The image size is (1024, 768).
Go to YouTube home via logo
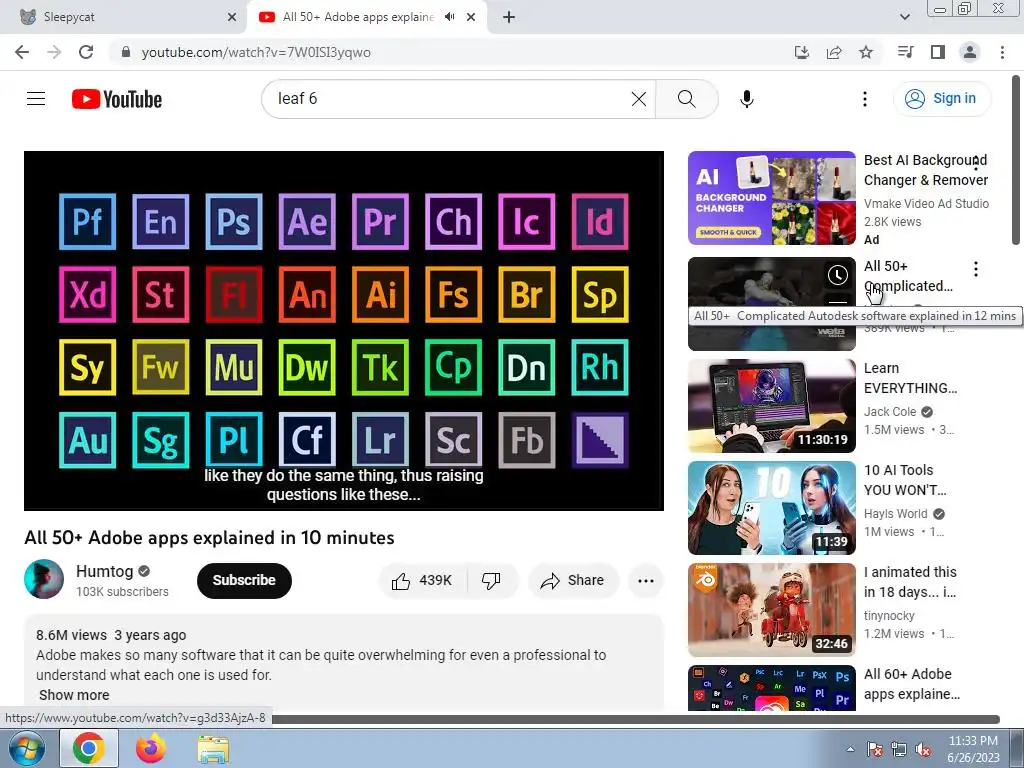pos(117,99)
